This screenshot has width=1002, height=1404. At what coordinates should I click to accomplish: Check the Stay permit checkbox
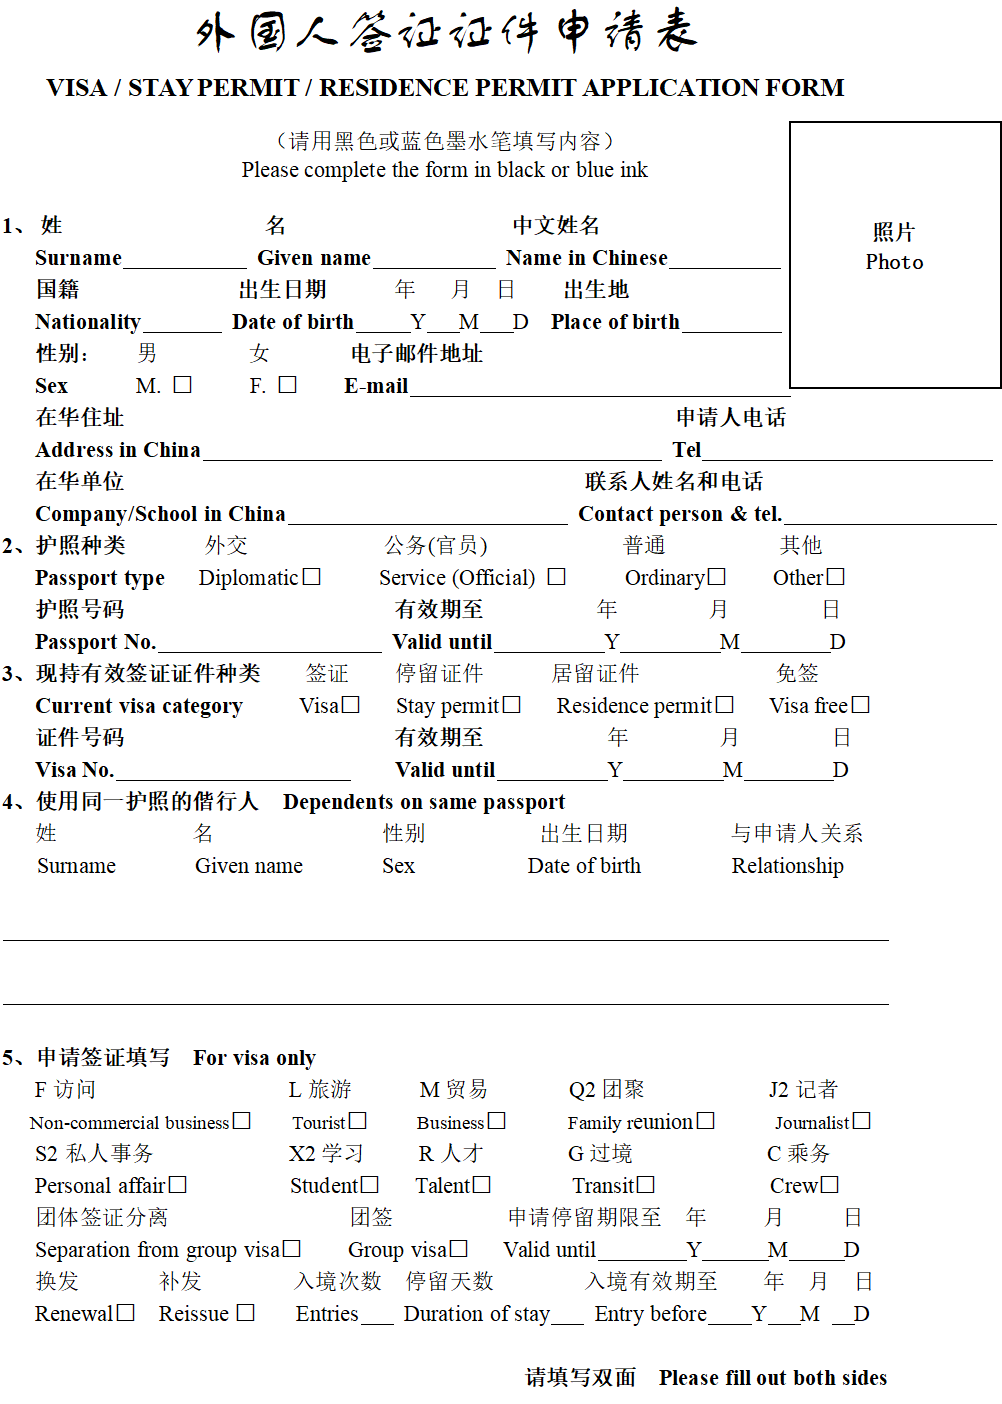click(512, 705)
